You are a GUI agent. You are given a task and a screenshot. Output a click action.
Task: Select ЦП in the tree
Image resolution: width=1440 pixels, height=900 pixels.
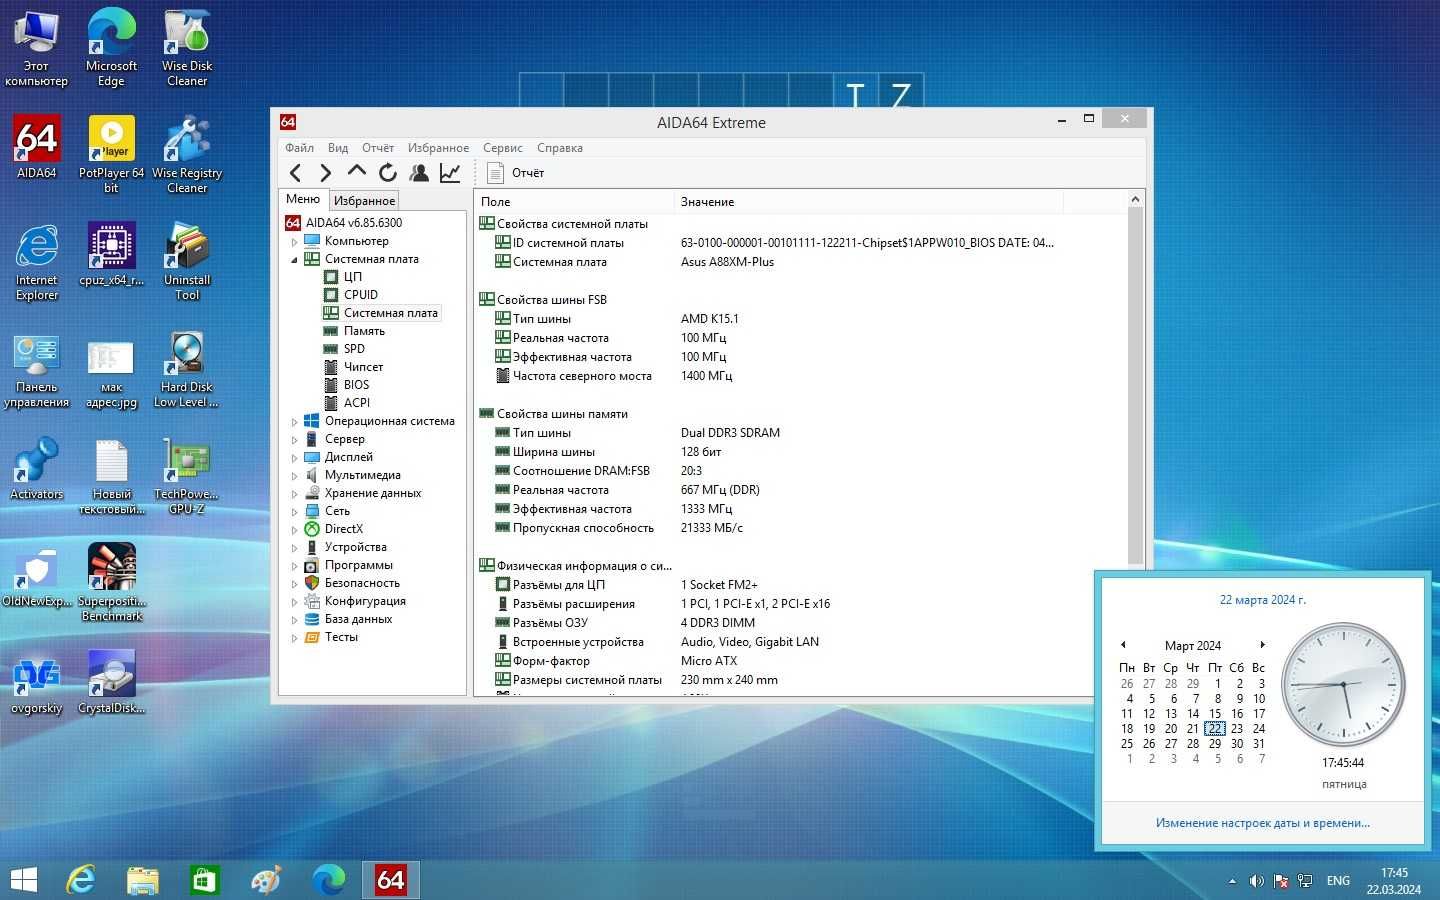(x=352, y=277)
